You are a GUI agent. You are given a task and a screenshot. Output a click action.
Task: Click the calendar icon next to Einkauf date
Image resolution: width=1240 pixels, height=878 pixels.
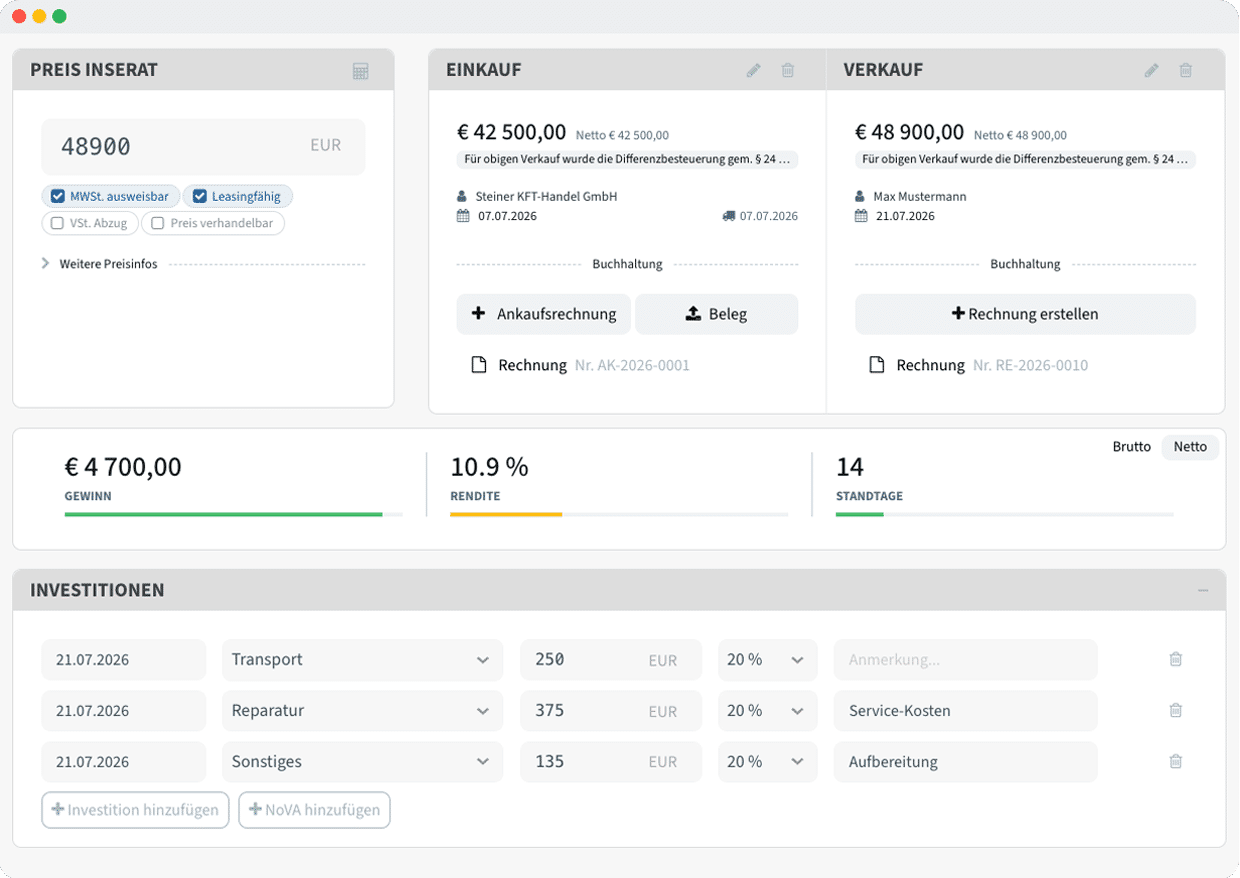pos(463,216)
